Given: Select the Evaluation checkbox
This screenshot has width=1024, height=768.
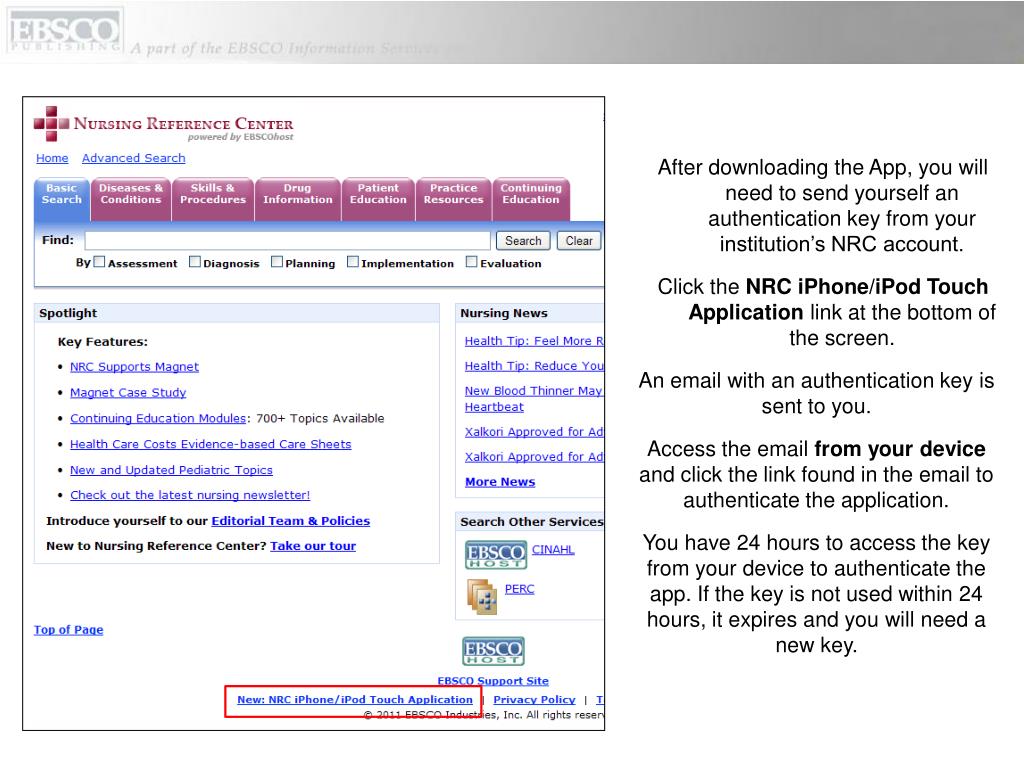Looking at the screenshot, I should pyautogui.click(x=472, y=262).
